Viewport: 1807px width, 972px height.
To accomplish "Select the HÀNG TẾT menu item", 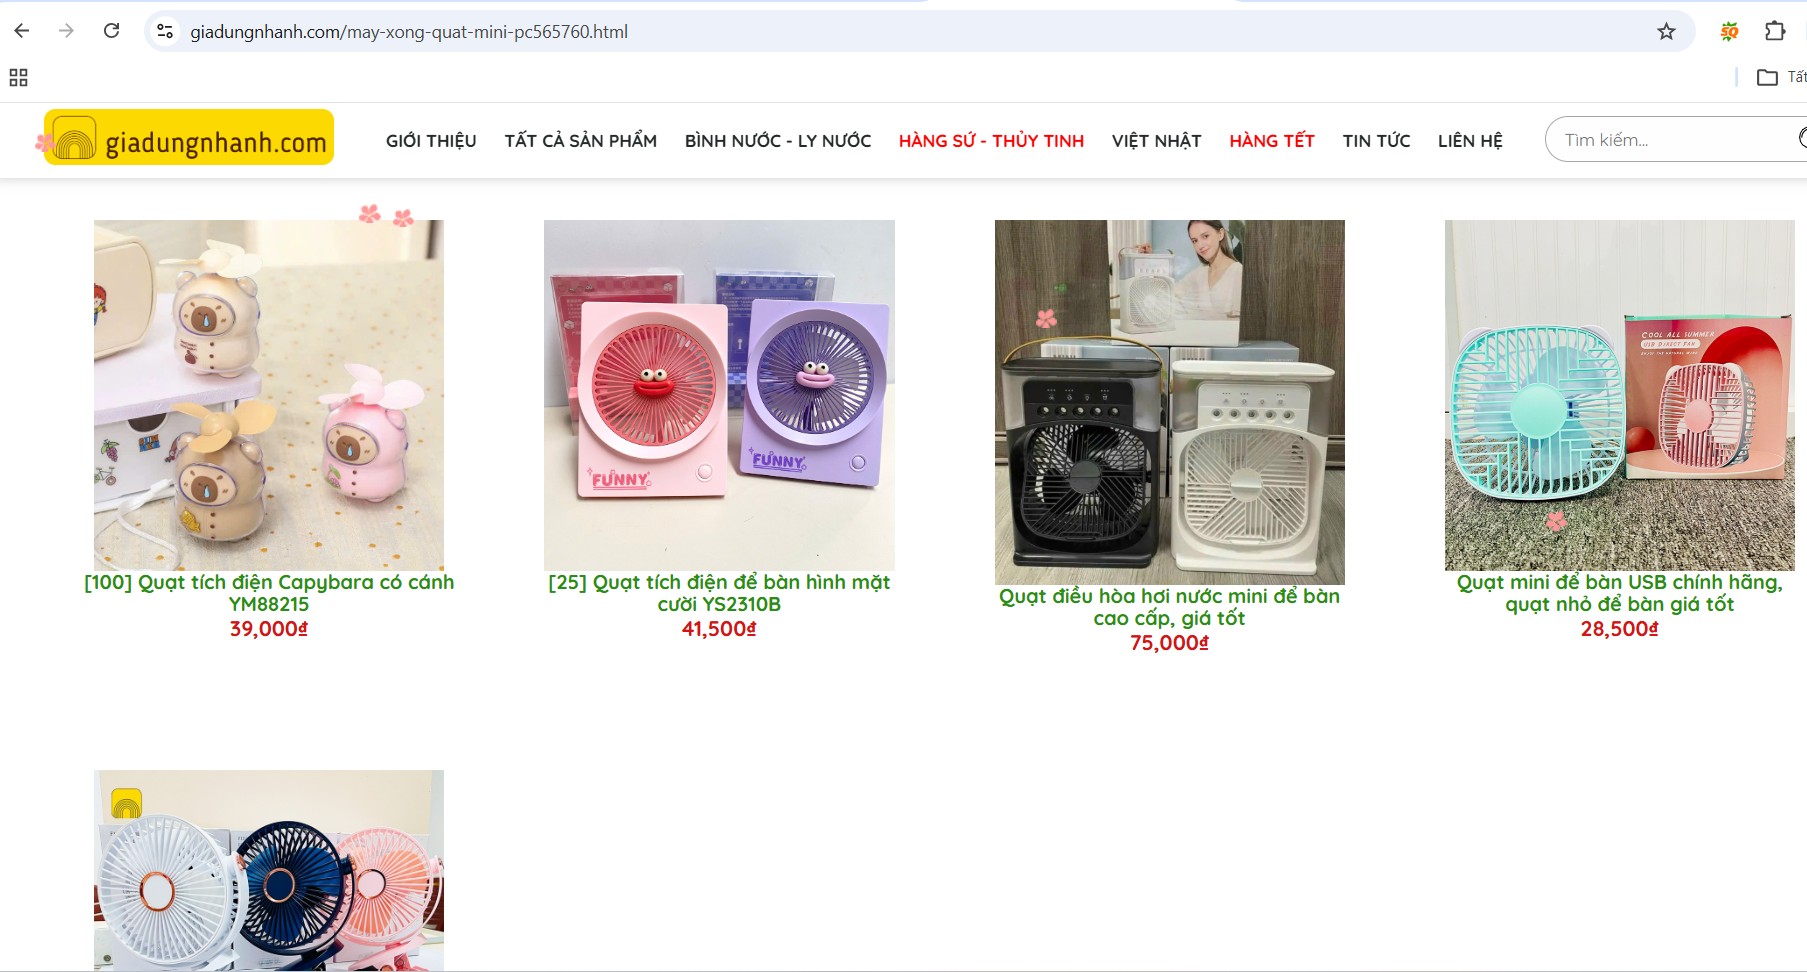I will 1272,141.
